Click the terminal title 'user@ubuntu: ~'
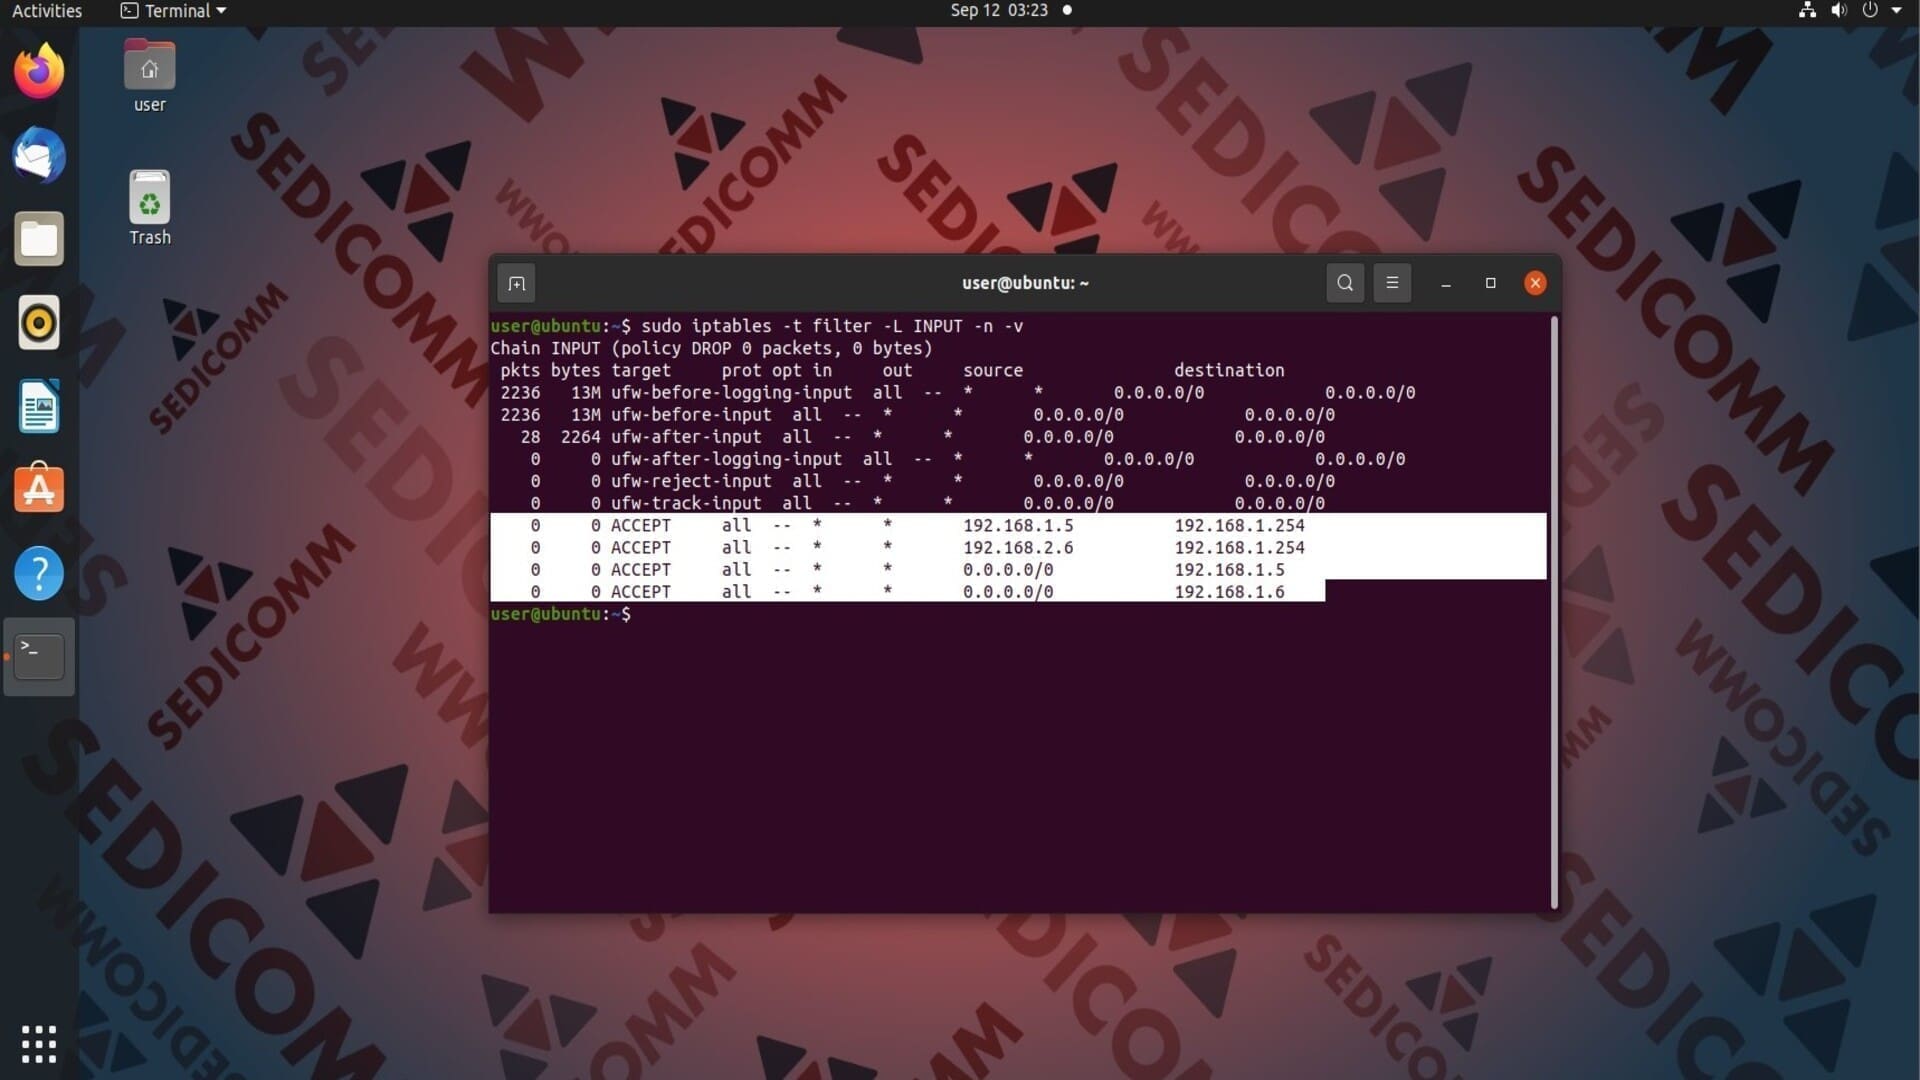The width and height of the screenshot is (1920, 1080). click(x=1025, y=283)
